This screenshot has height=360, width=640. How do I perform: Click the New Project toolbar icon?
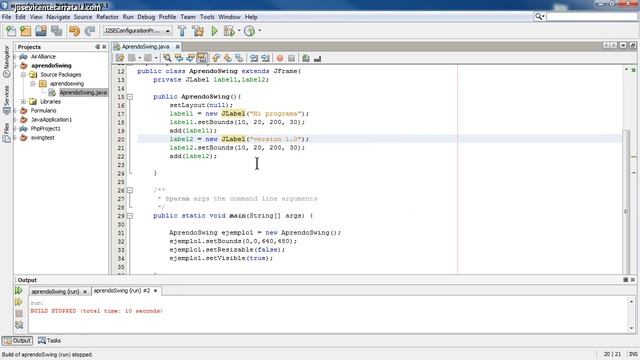(26, 31)
